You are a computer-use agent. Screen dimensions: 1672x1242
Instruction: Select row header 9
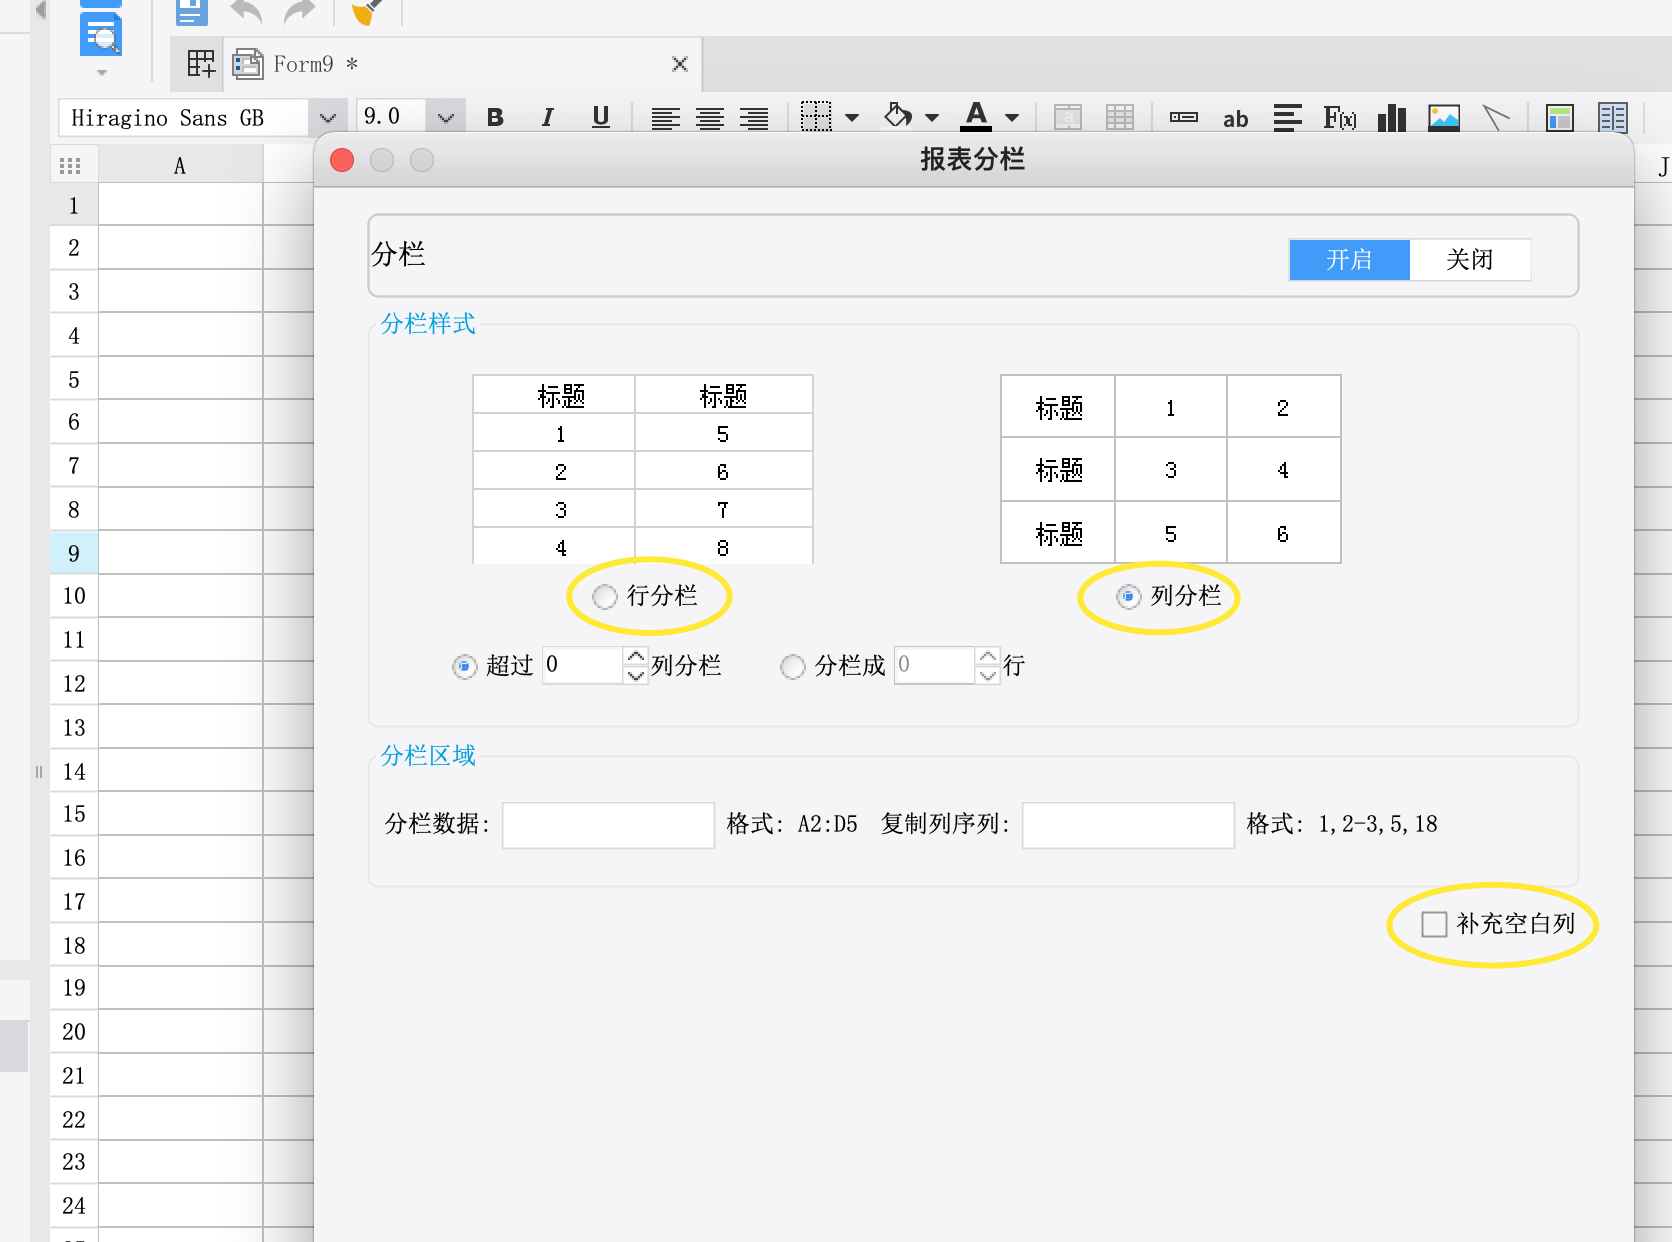tap(74, 553)
